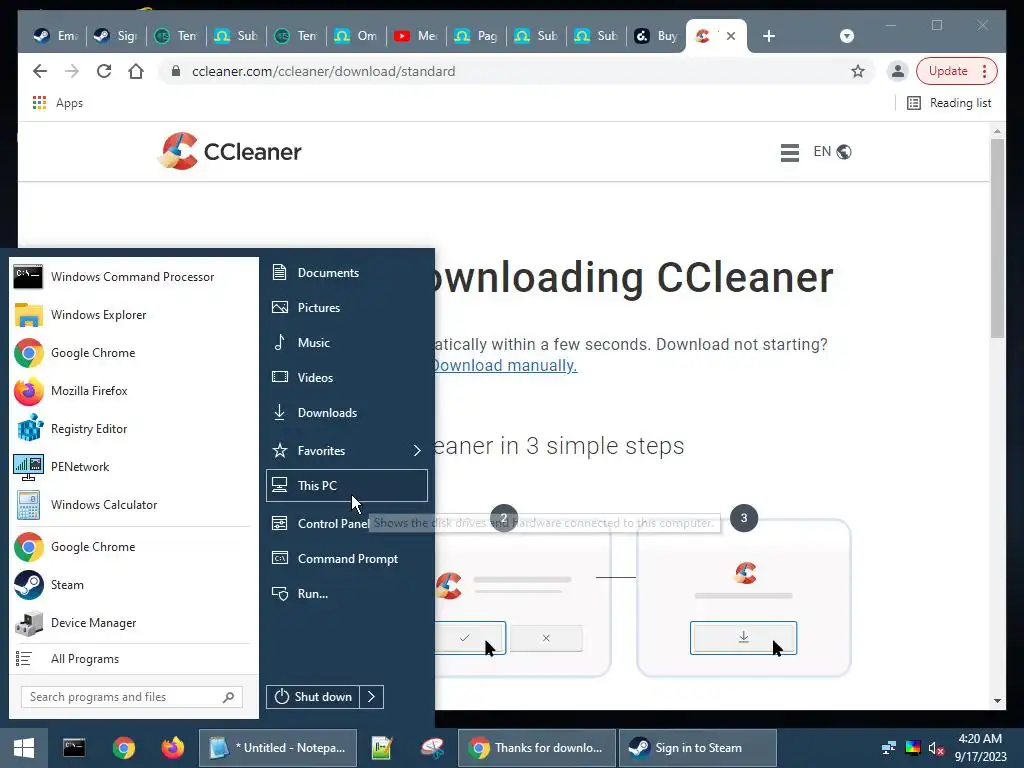The image size is (1024, 768).
Task: Switch to Untitled - Notepad taskbar window
Action: pyautogui.click(x=278, y=748)
